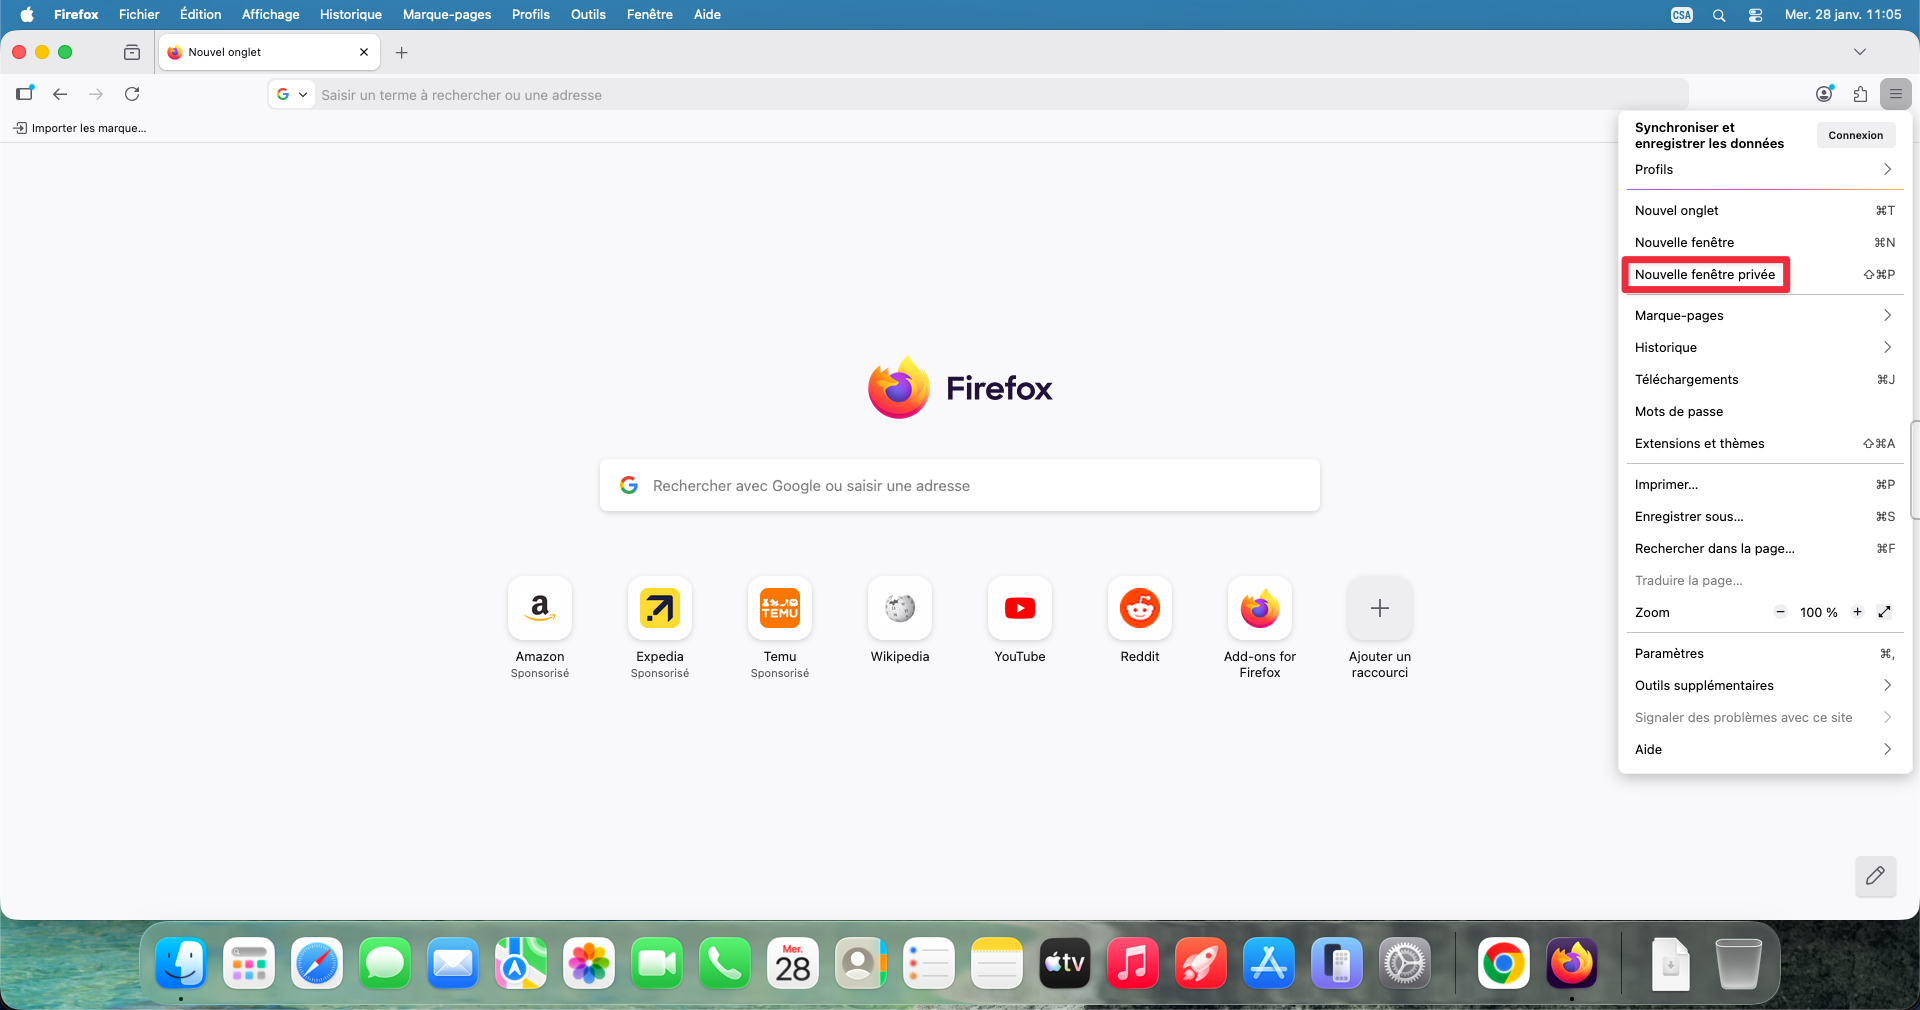This screenshot has width=1920, height=1010.
Task: Open the Édition menu in the menu bar
Action: click(x=200, y=15)
